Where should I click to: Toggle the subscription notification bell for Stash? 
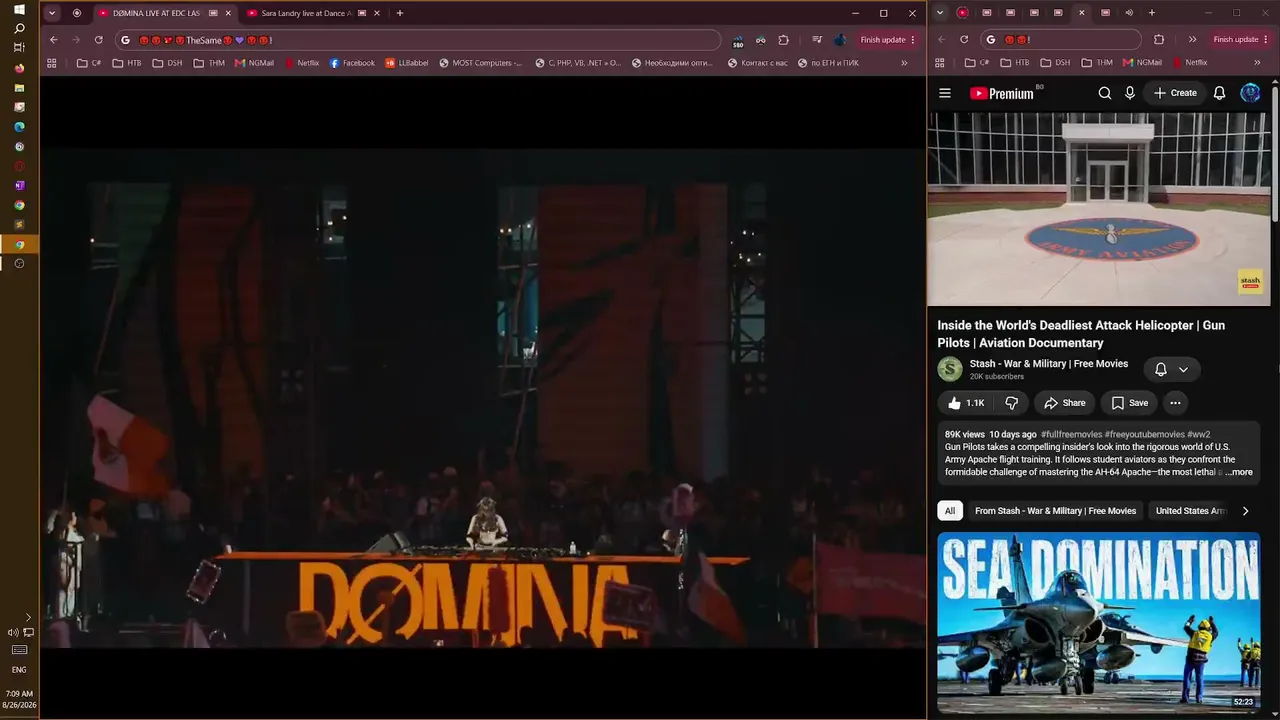(1172, 369)
